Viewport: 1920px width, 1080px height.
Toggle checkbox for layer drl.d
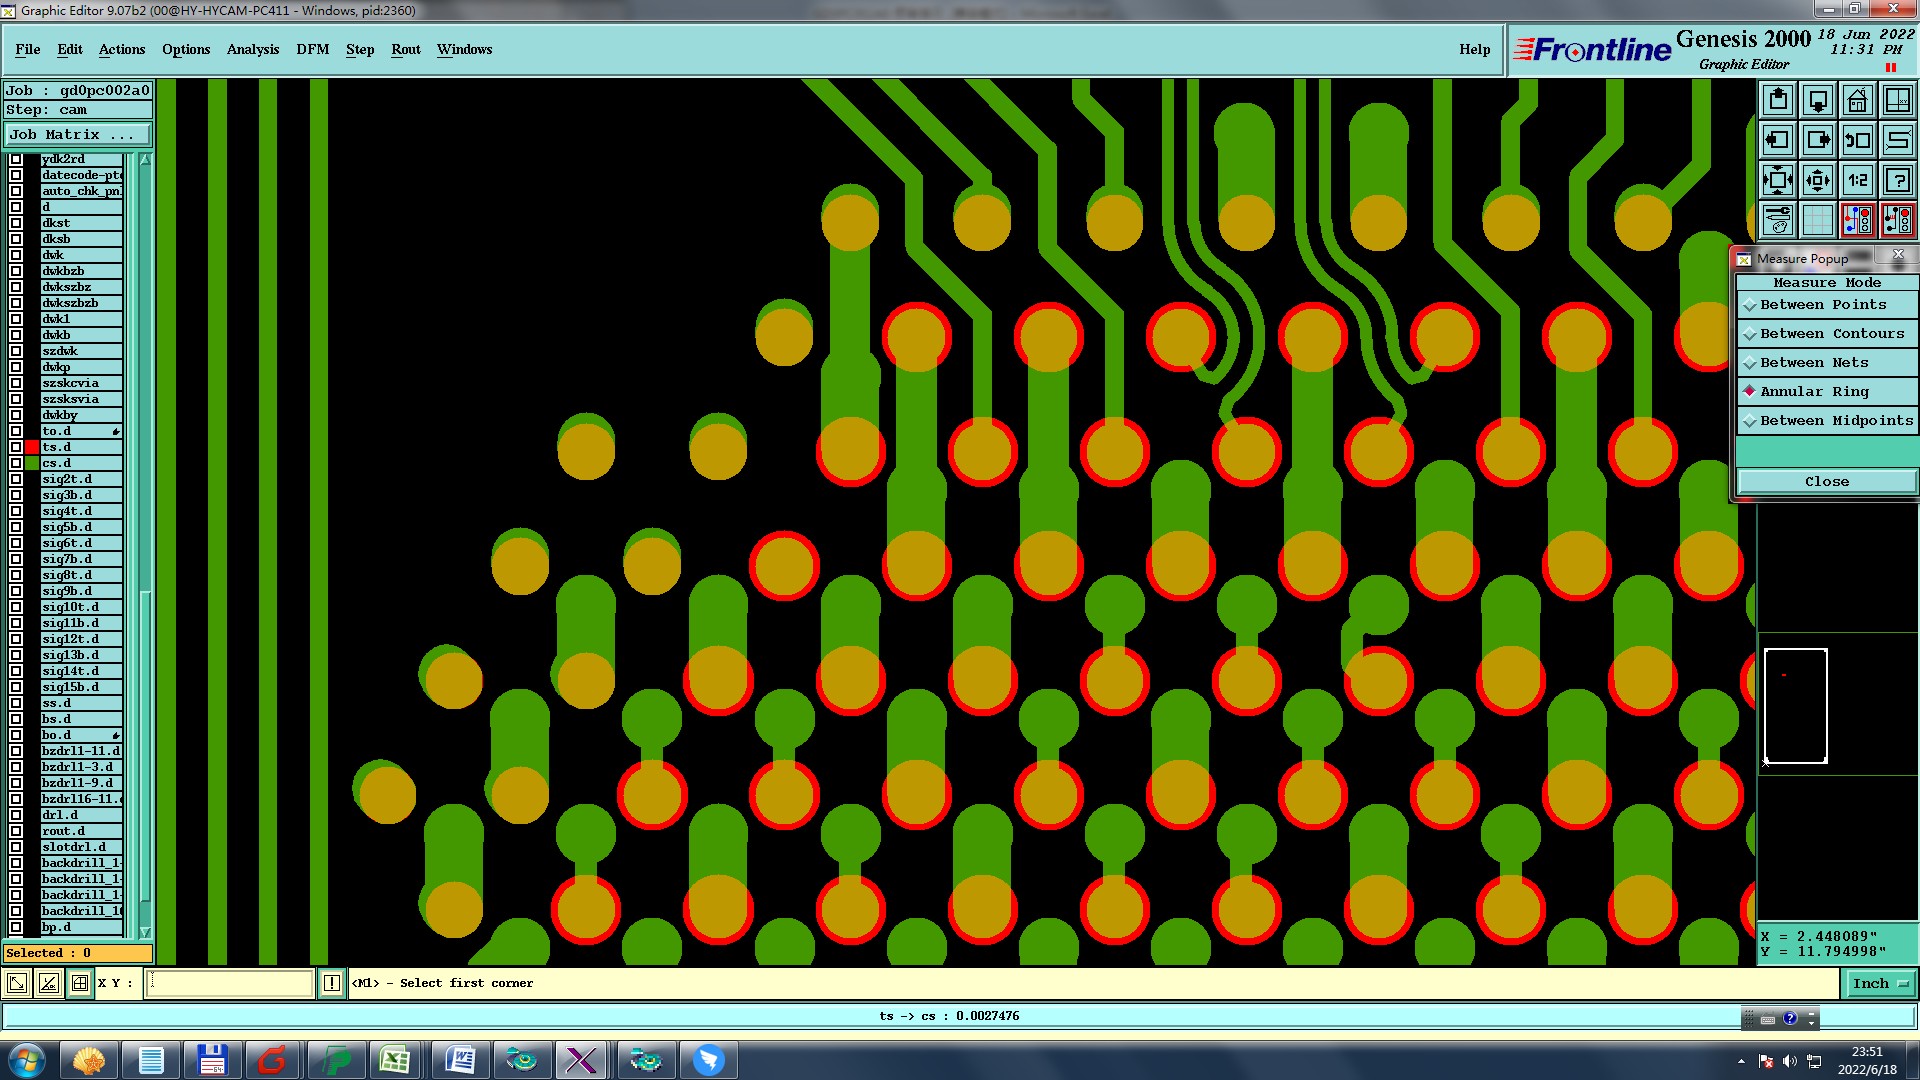pyautogui.click(x=16, y=815)
